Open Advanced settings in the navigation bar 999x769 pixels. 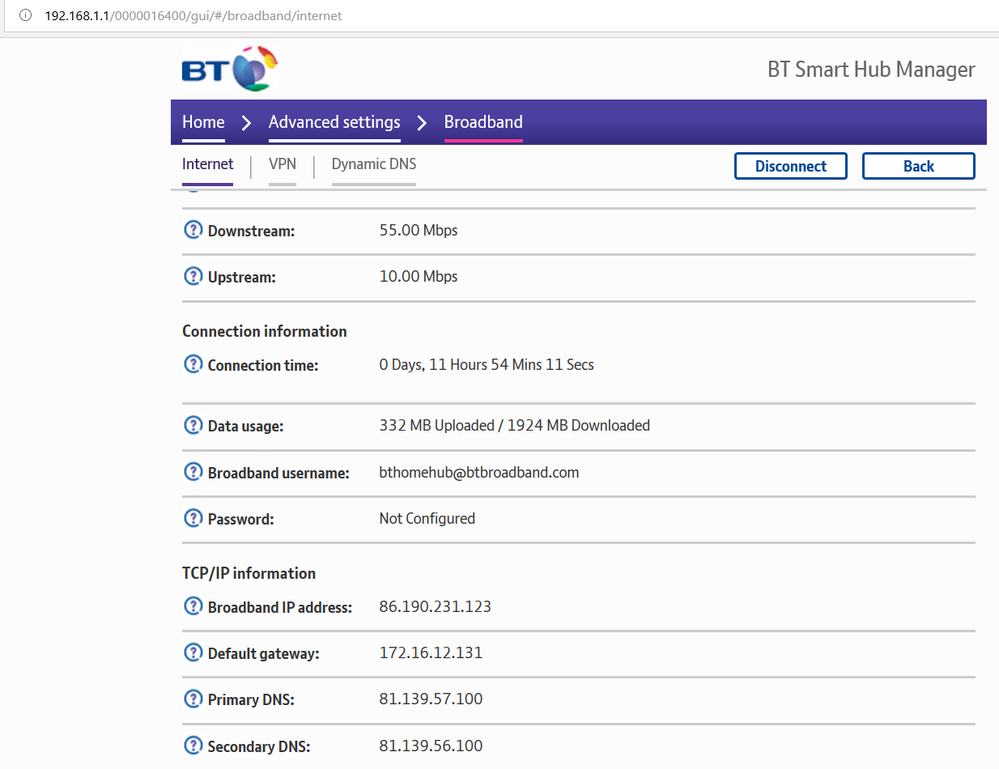tap(334, 122)
